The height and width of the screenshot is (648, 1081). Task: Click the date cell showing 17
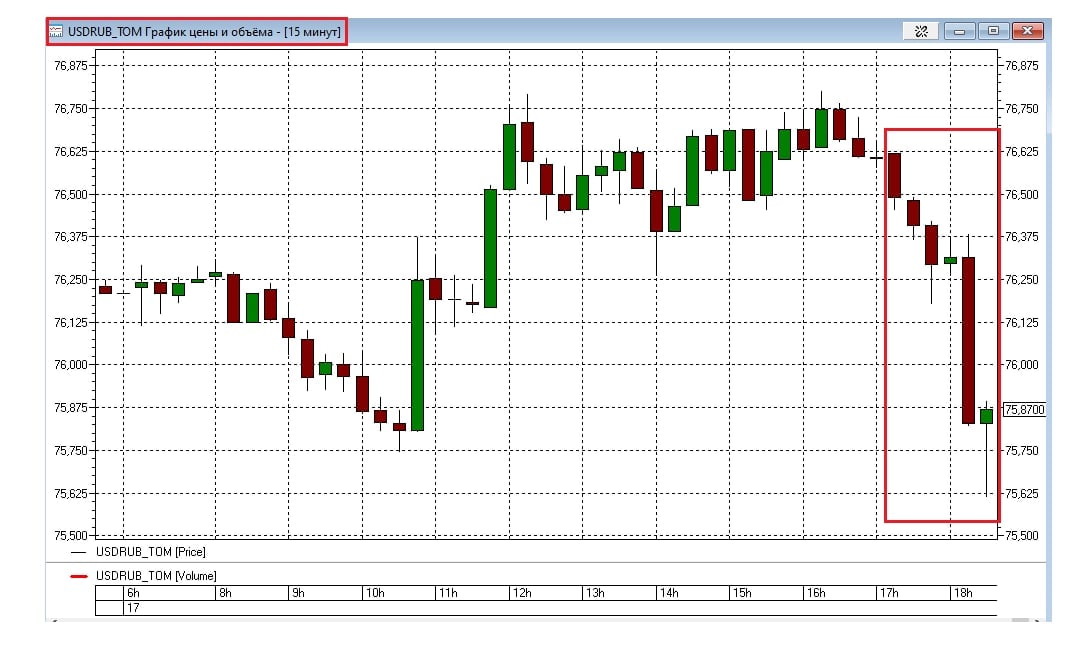132,607
